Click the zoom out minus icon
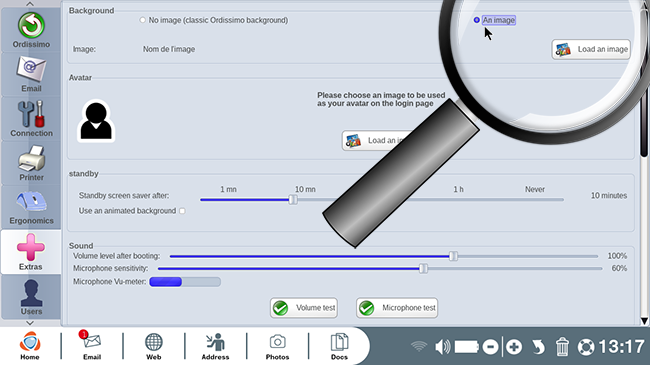The height and width of the screenshot is (365, 650). (x=490, y=347)
